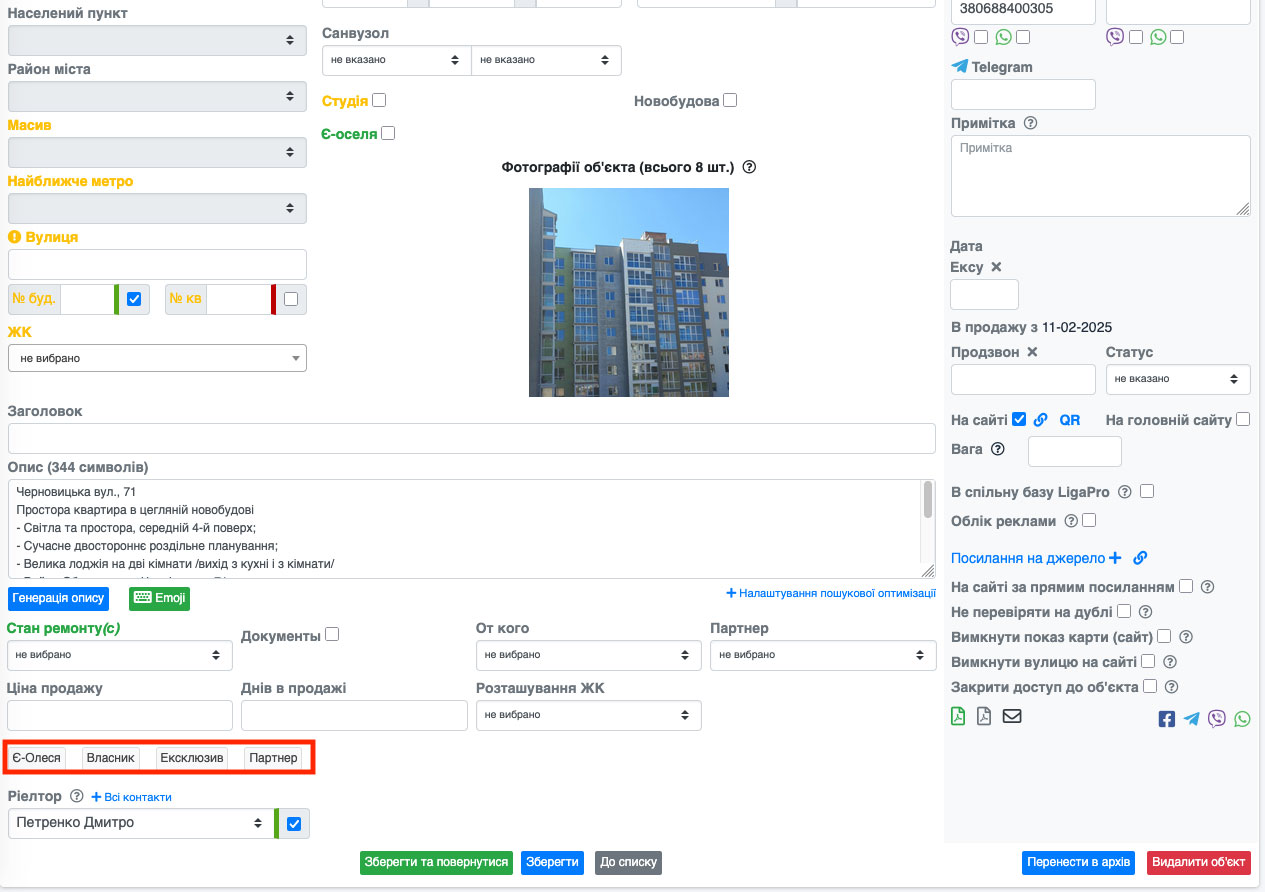Image resolution: width=1265 pixels, height=892 pixels.
Task: Enable the Новобудова checkbox
Action: (730, 100)
